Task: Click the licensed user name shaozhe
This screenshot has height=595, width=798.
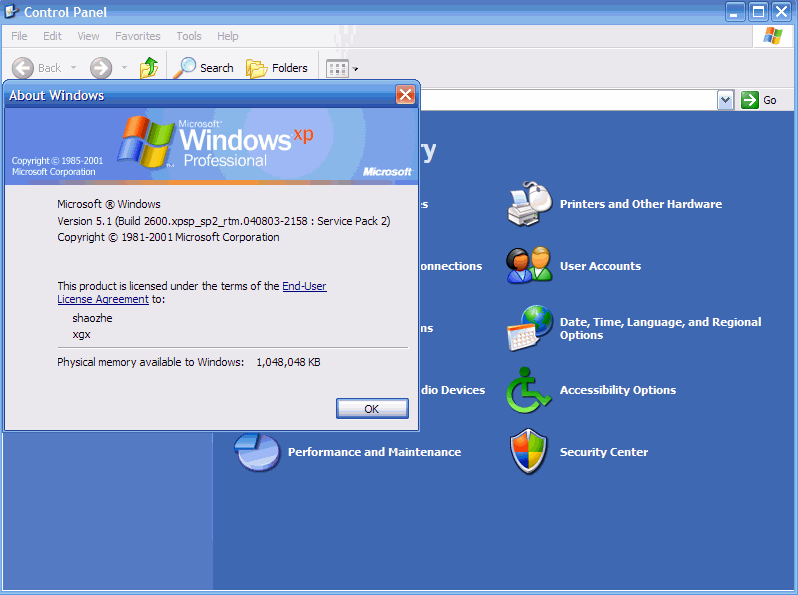Action: [92, 318]
